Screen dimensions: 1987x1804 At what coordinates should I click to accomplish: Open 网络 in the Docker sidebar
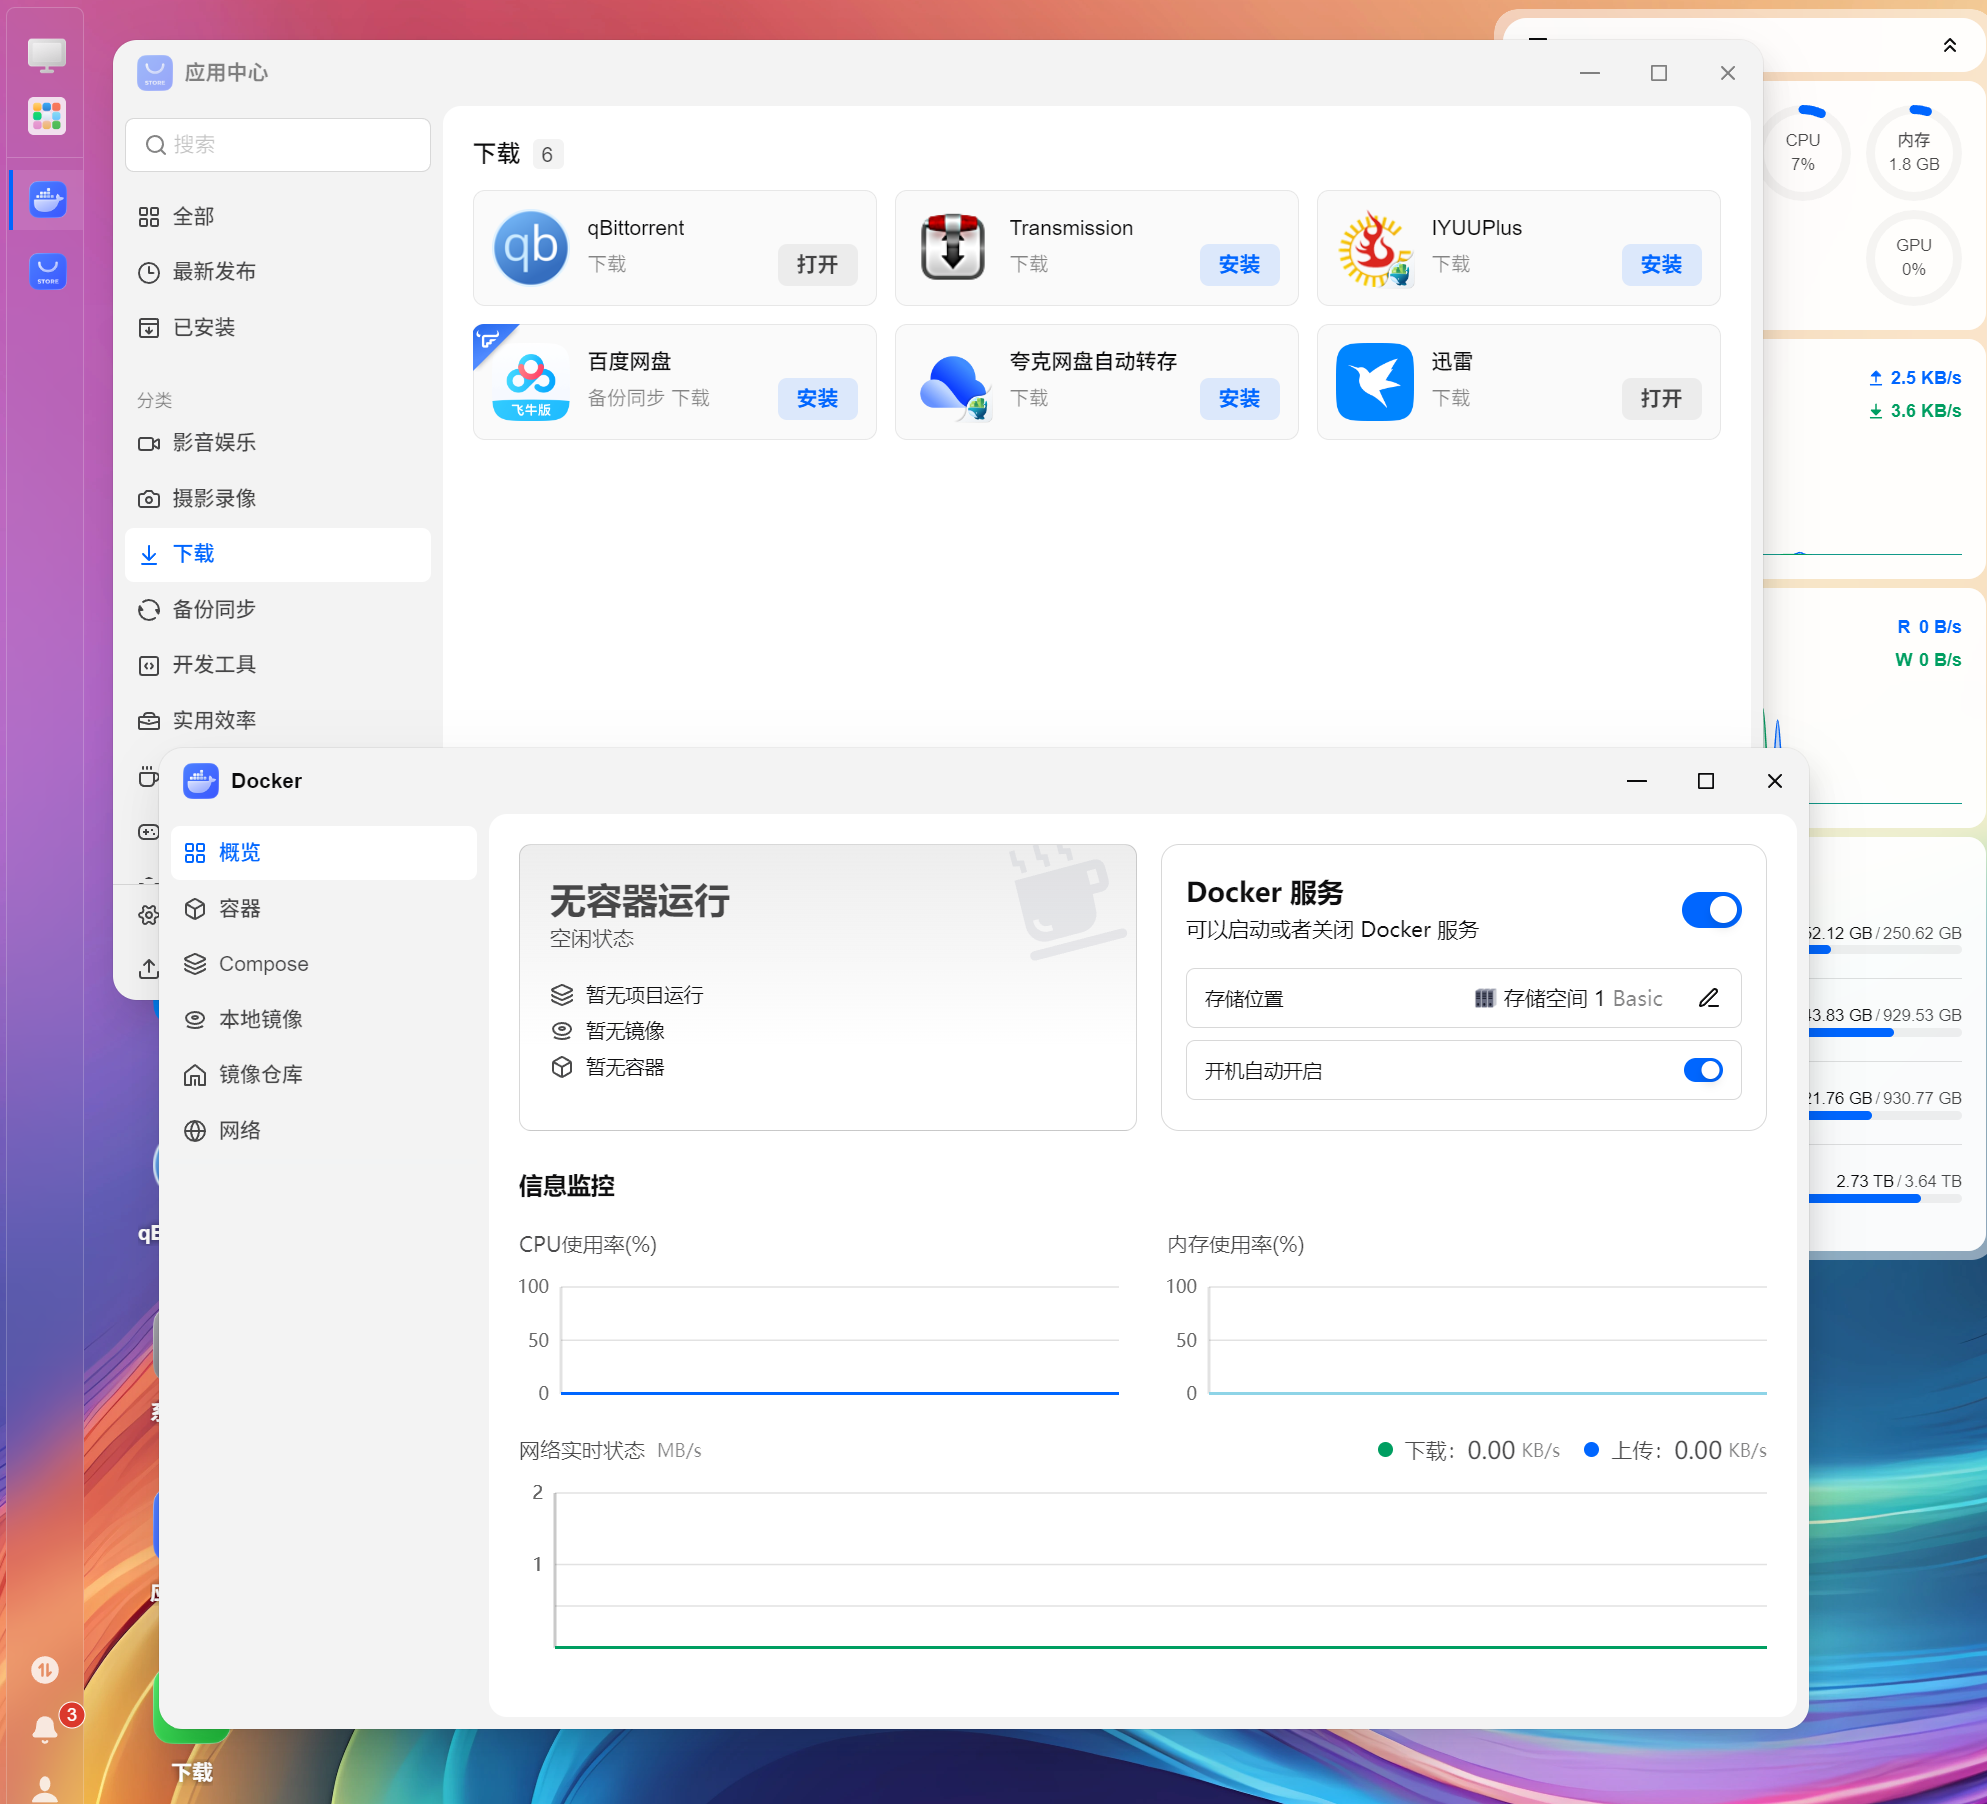323,1130
